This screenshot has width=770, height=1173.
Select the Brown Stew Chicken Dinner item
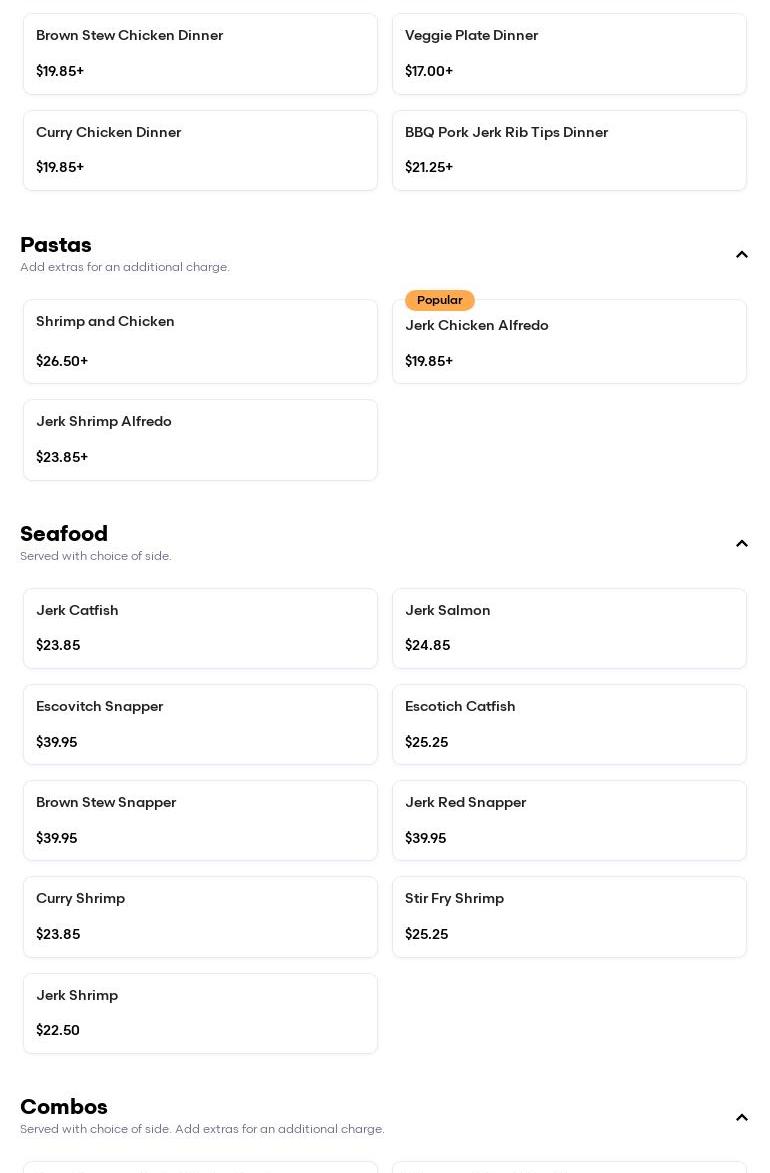pyautogui.click(x=200, y=54)
